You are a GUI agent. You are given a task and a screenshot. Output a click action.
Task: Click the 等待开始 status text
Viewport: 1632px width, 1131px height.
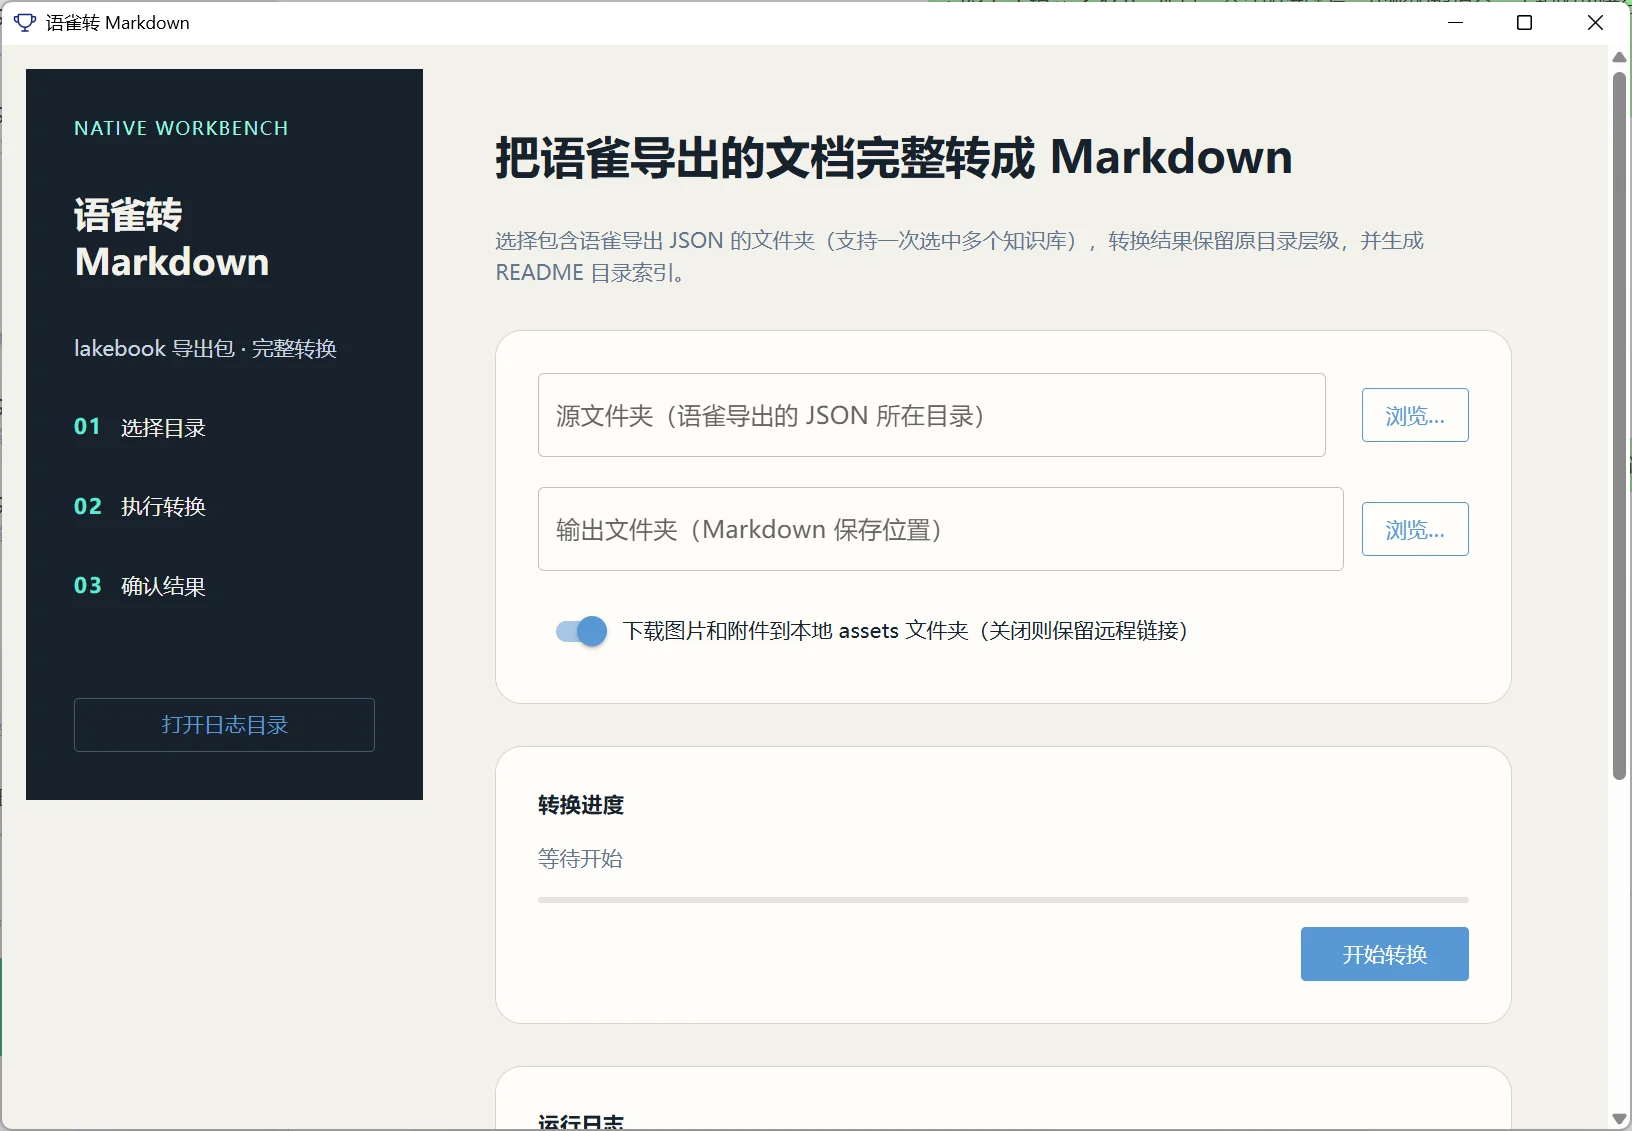(x=580, y=859)
